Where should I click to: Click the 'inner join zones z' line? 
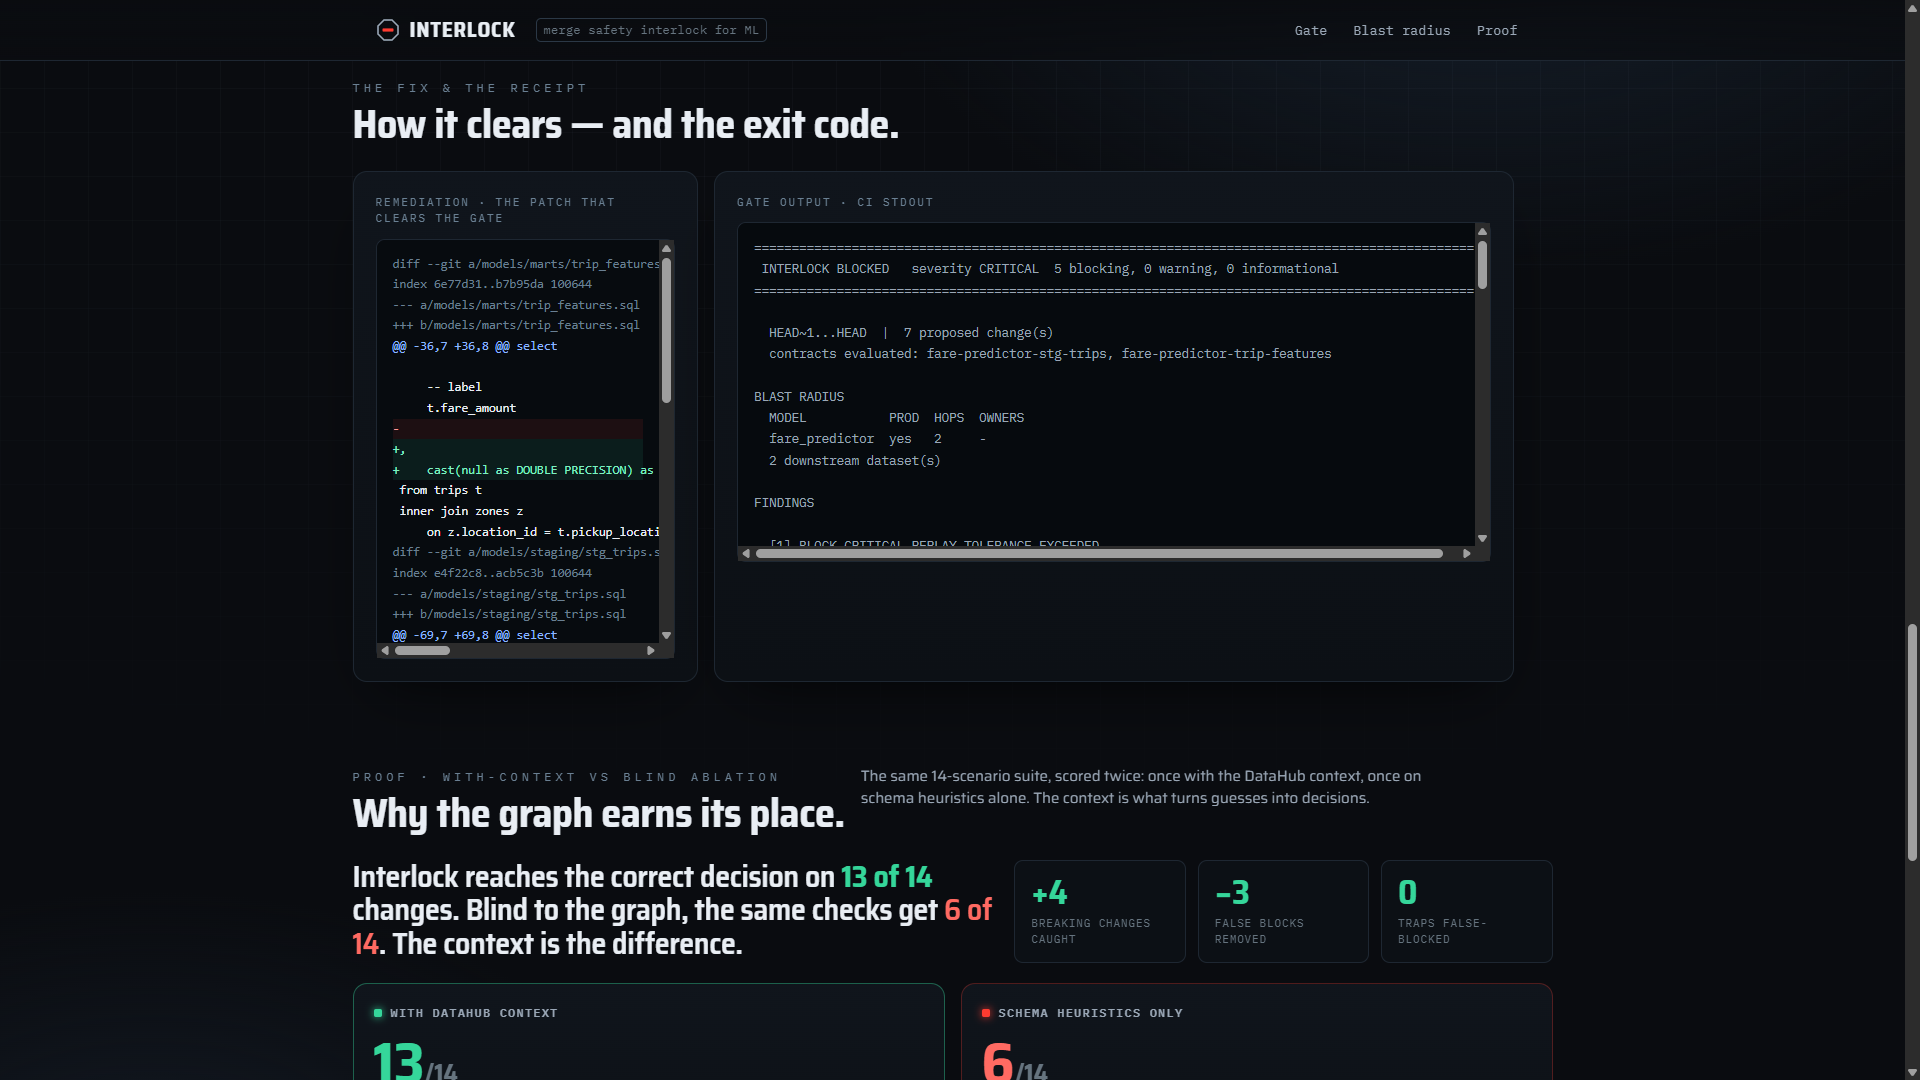pyautogui.click(x=461, y=511)
